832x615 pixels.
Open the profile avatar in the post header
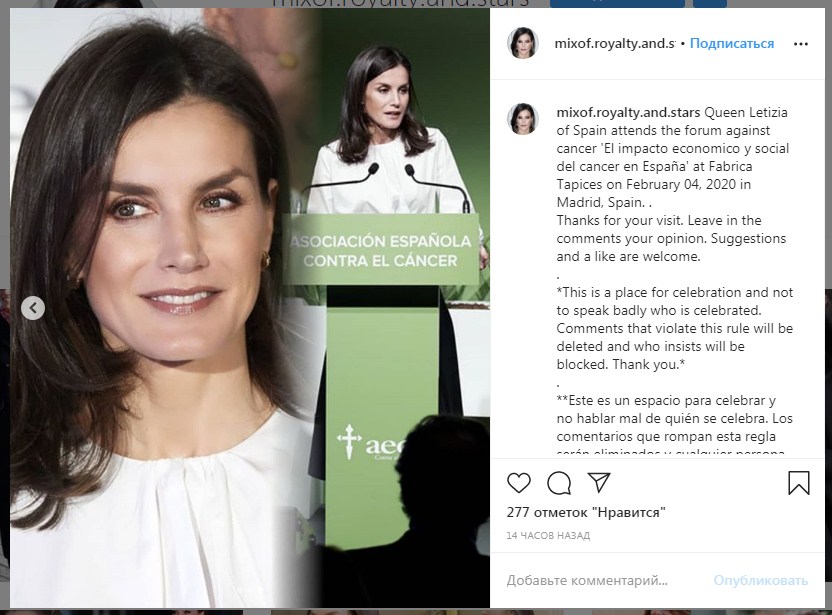click(x=523, y=43)
